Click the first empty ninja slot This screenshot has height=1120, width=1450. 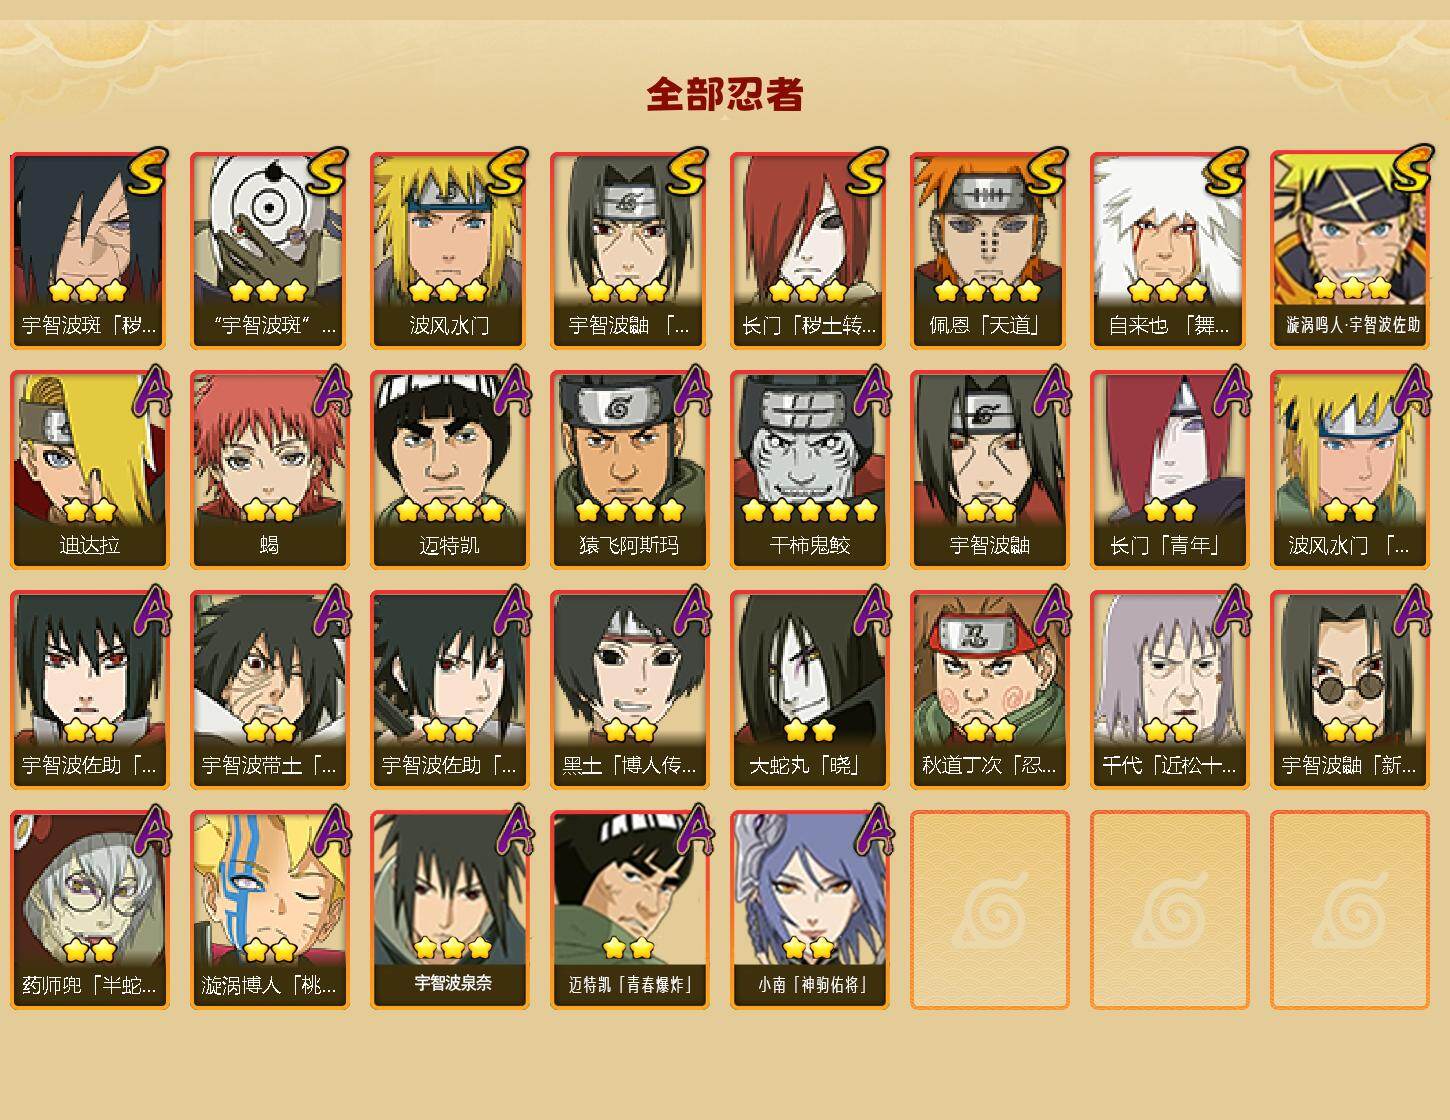(989, 910)
